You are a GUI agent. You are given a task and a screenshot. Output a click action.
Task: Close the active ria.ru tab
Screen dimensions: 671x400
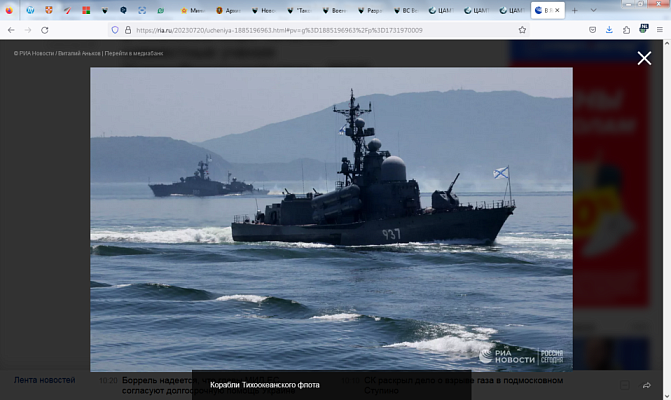coord(557,10)
